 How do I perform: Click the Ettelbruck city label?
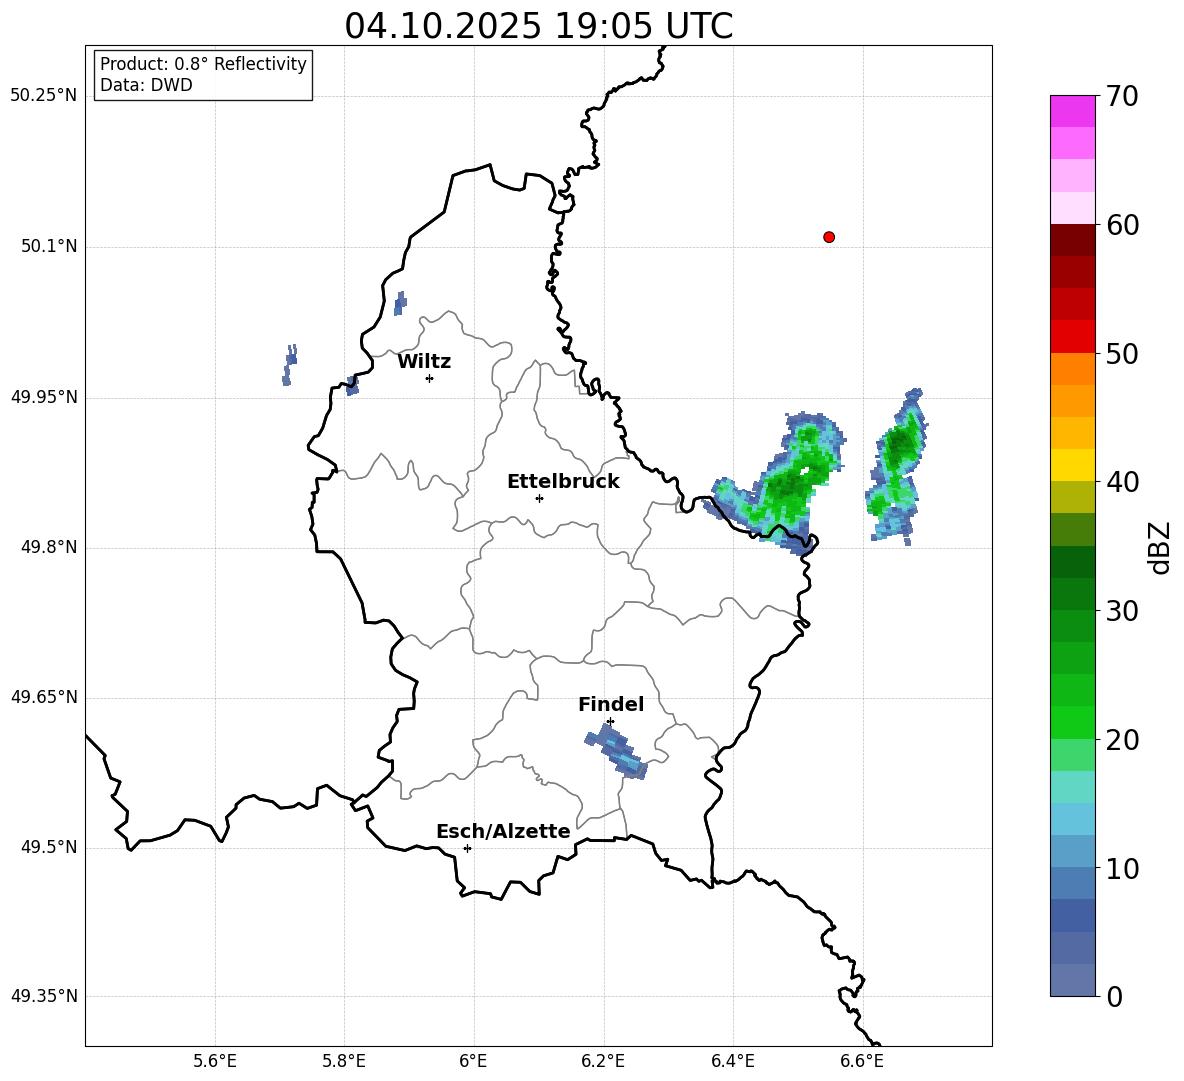563,482
